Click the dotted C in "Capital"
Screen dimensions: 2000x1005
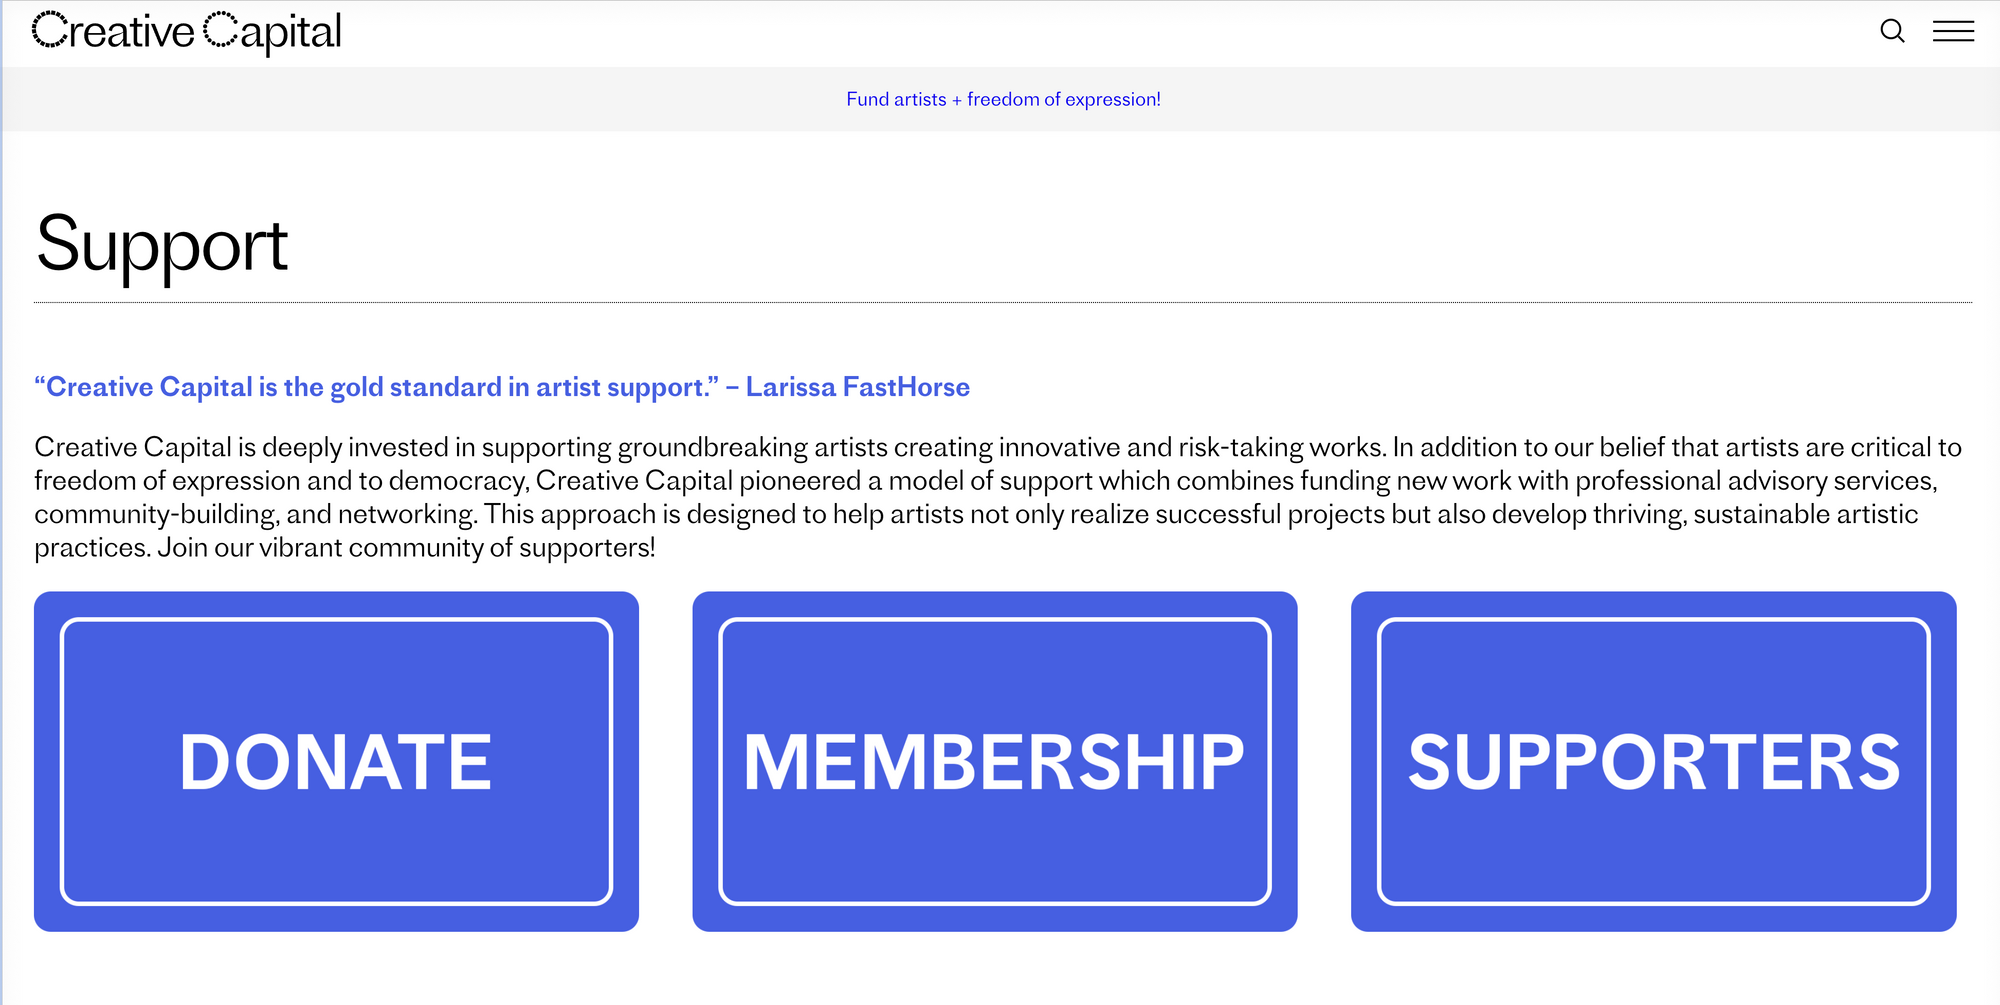[x=221, y=30]
